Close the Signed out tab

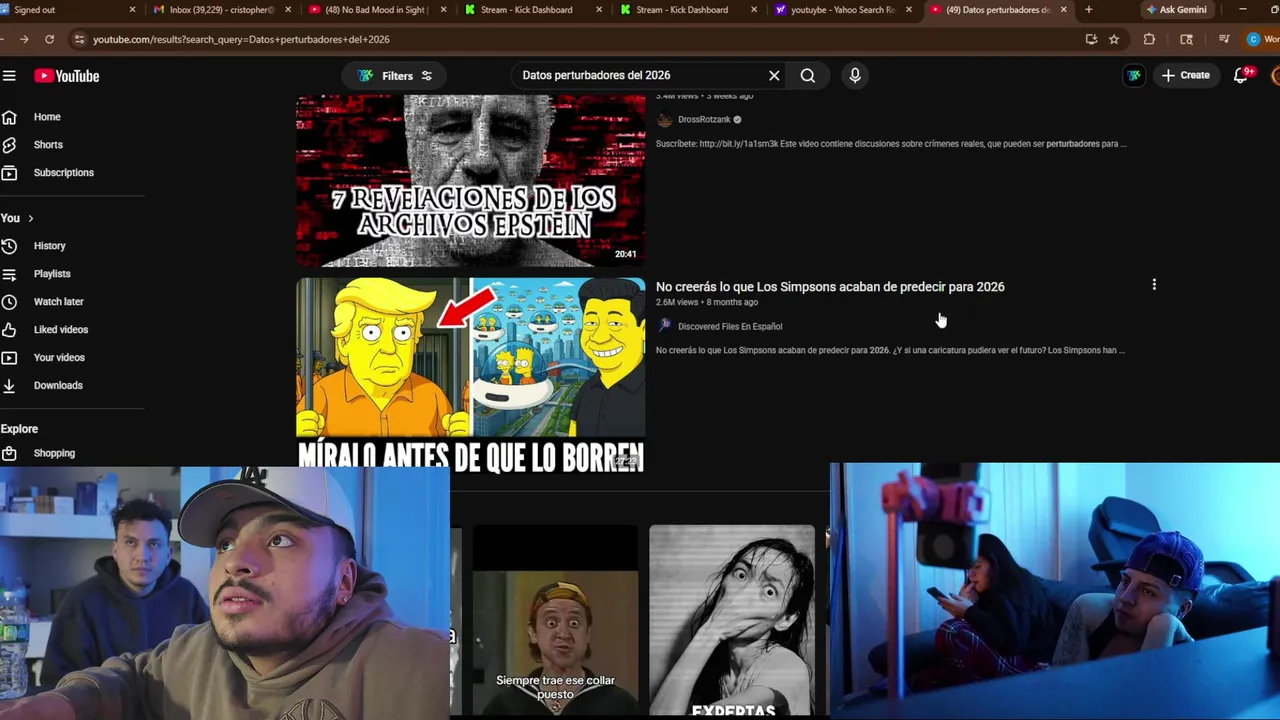click(x=133, y=10)
